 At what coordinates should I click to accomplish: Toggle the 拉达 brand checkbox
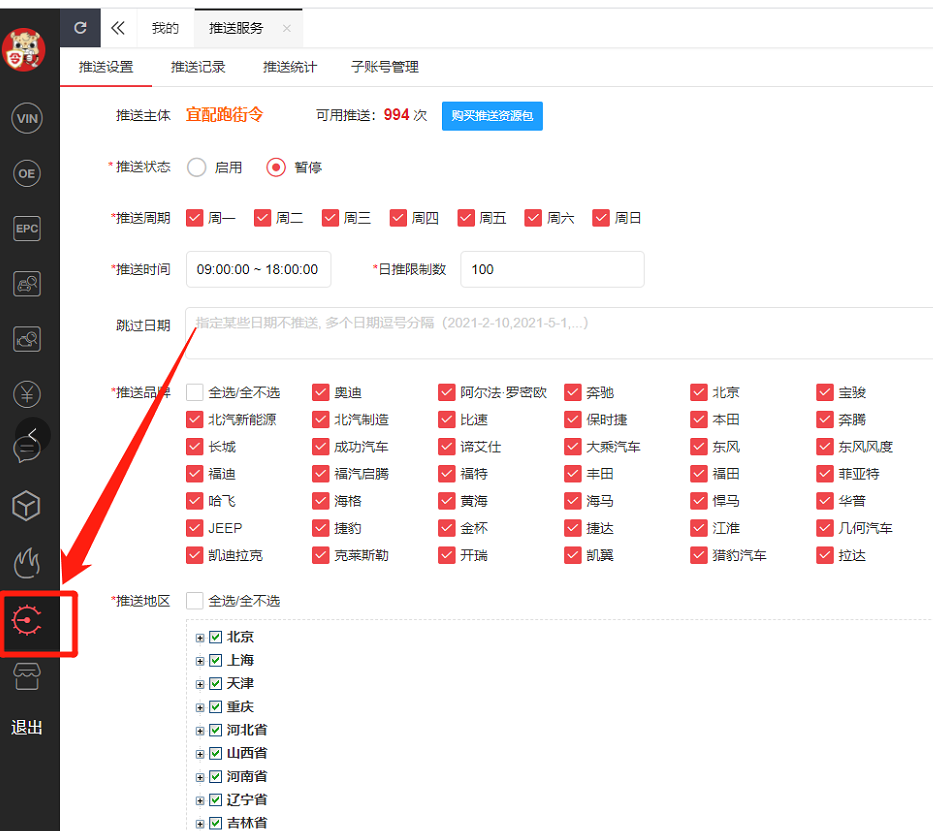(x=825, y=556)
